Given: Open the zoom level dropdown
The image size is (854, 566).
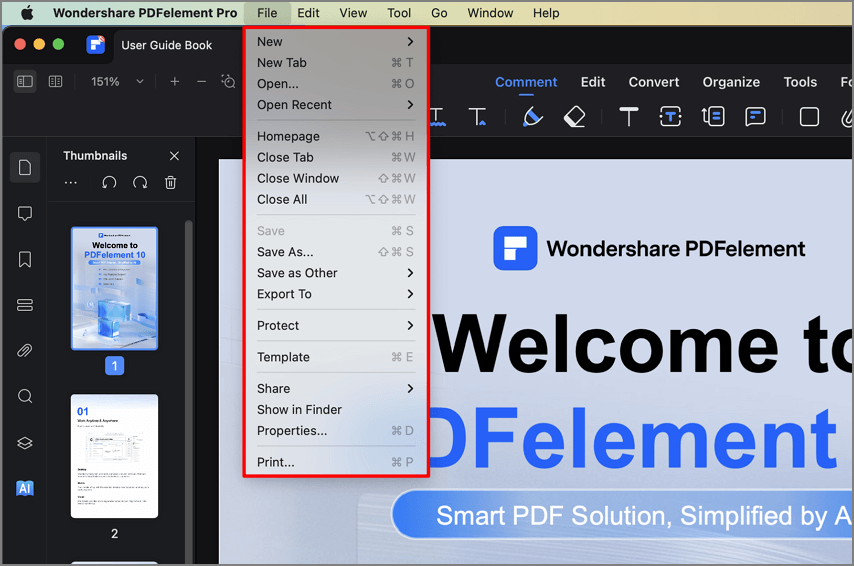Looking at the screenshot, I should tap(140, 82).
